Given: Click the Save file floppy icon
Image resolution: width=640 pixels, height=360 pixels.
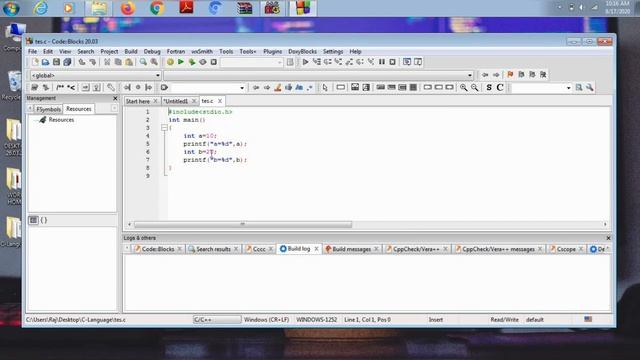Looking at the screenshot, I should 56,62.
